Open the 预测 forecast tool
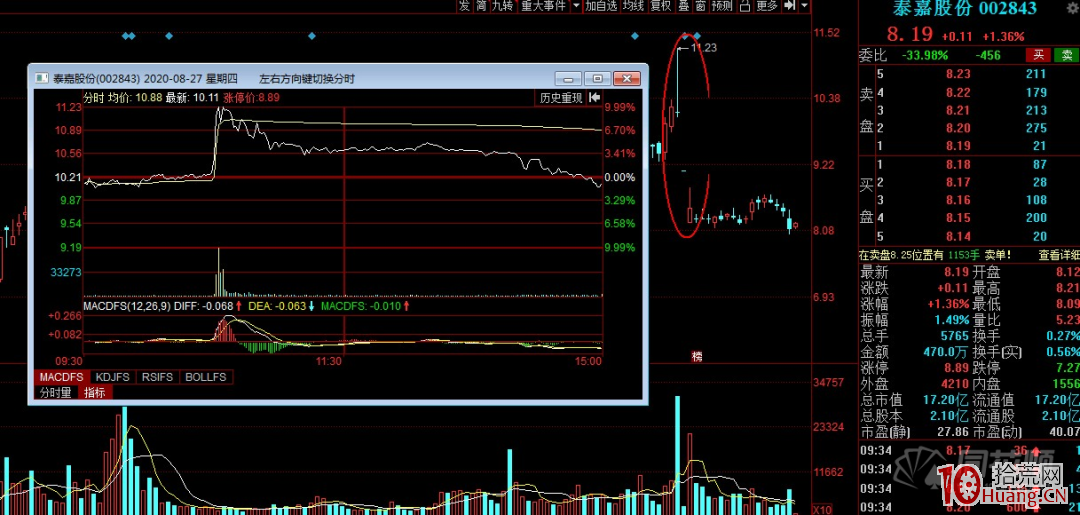The width and height of the screenshot is (1080, 515). pyautogui.click(x=722, y=6)
